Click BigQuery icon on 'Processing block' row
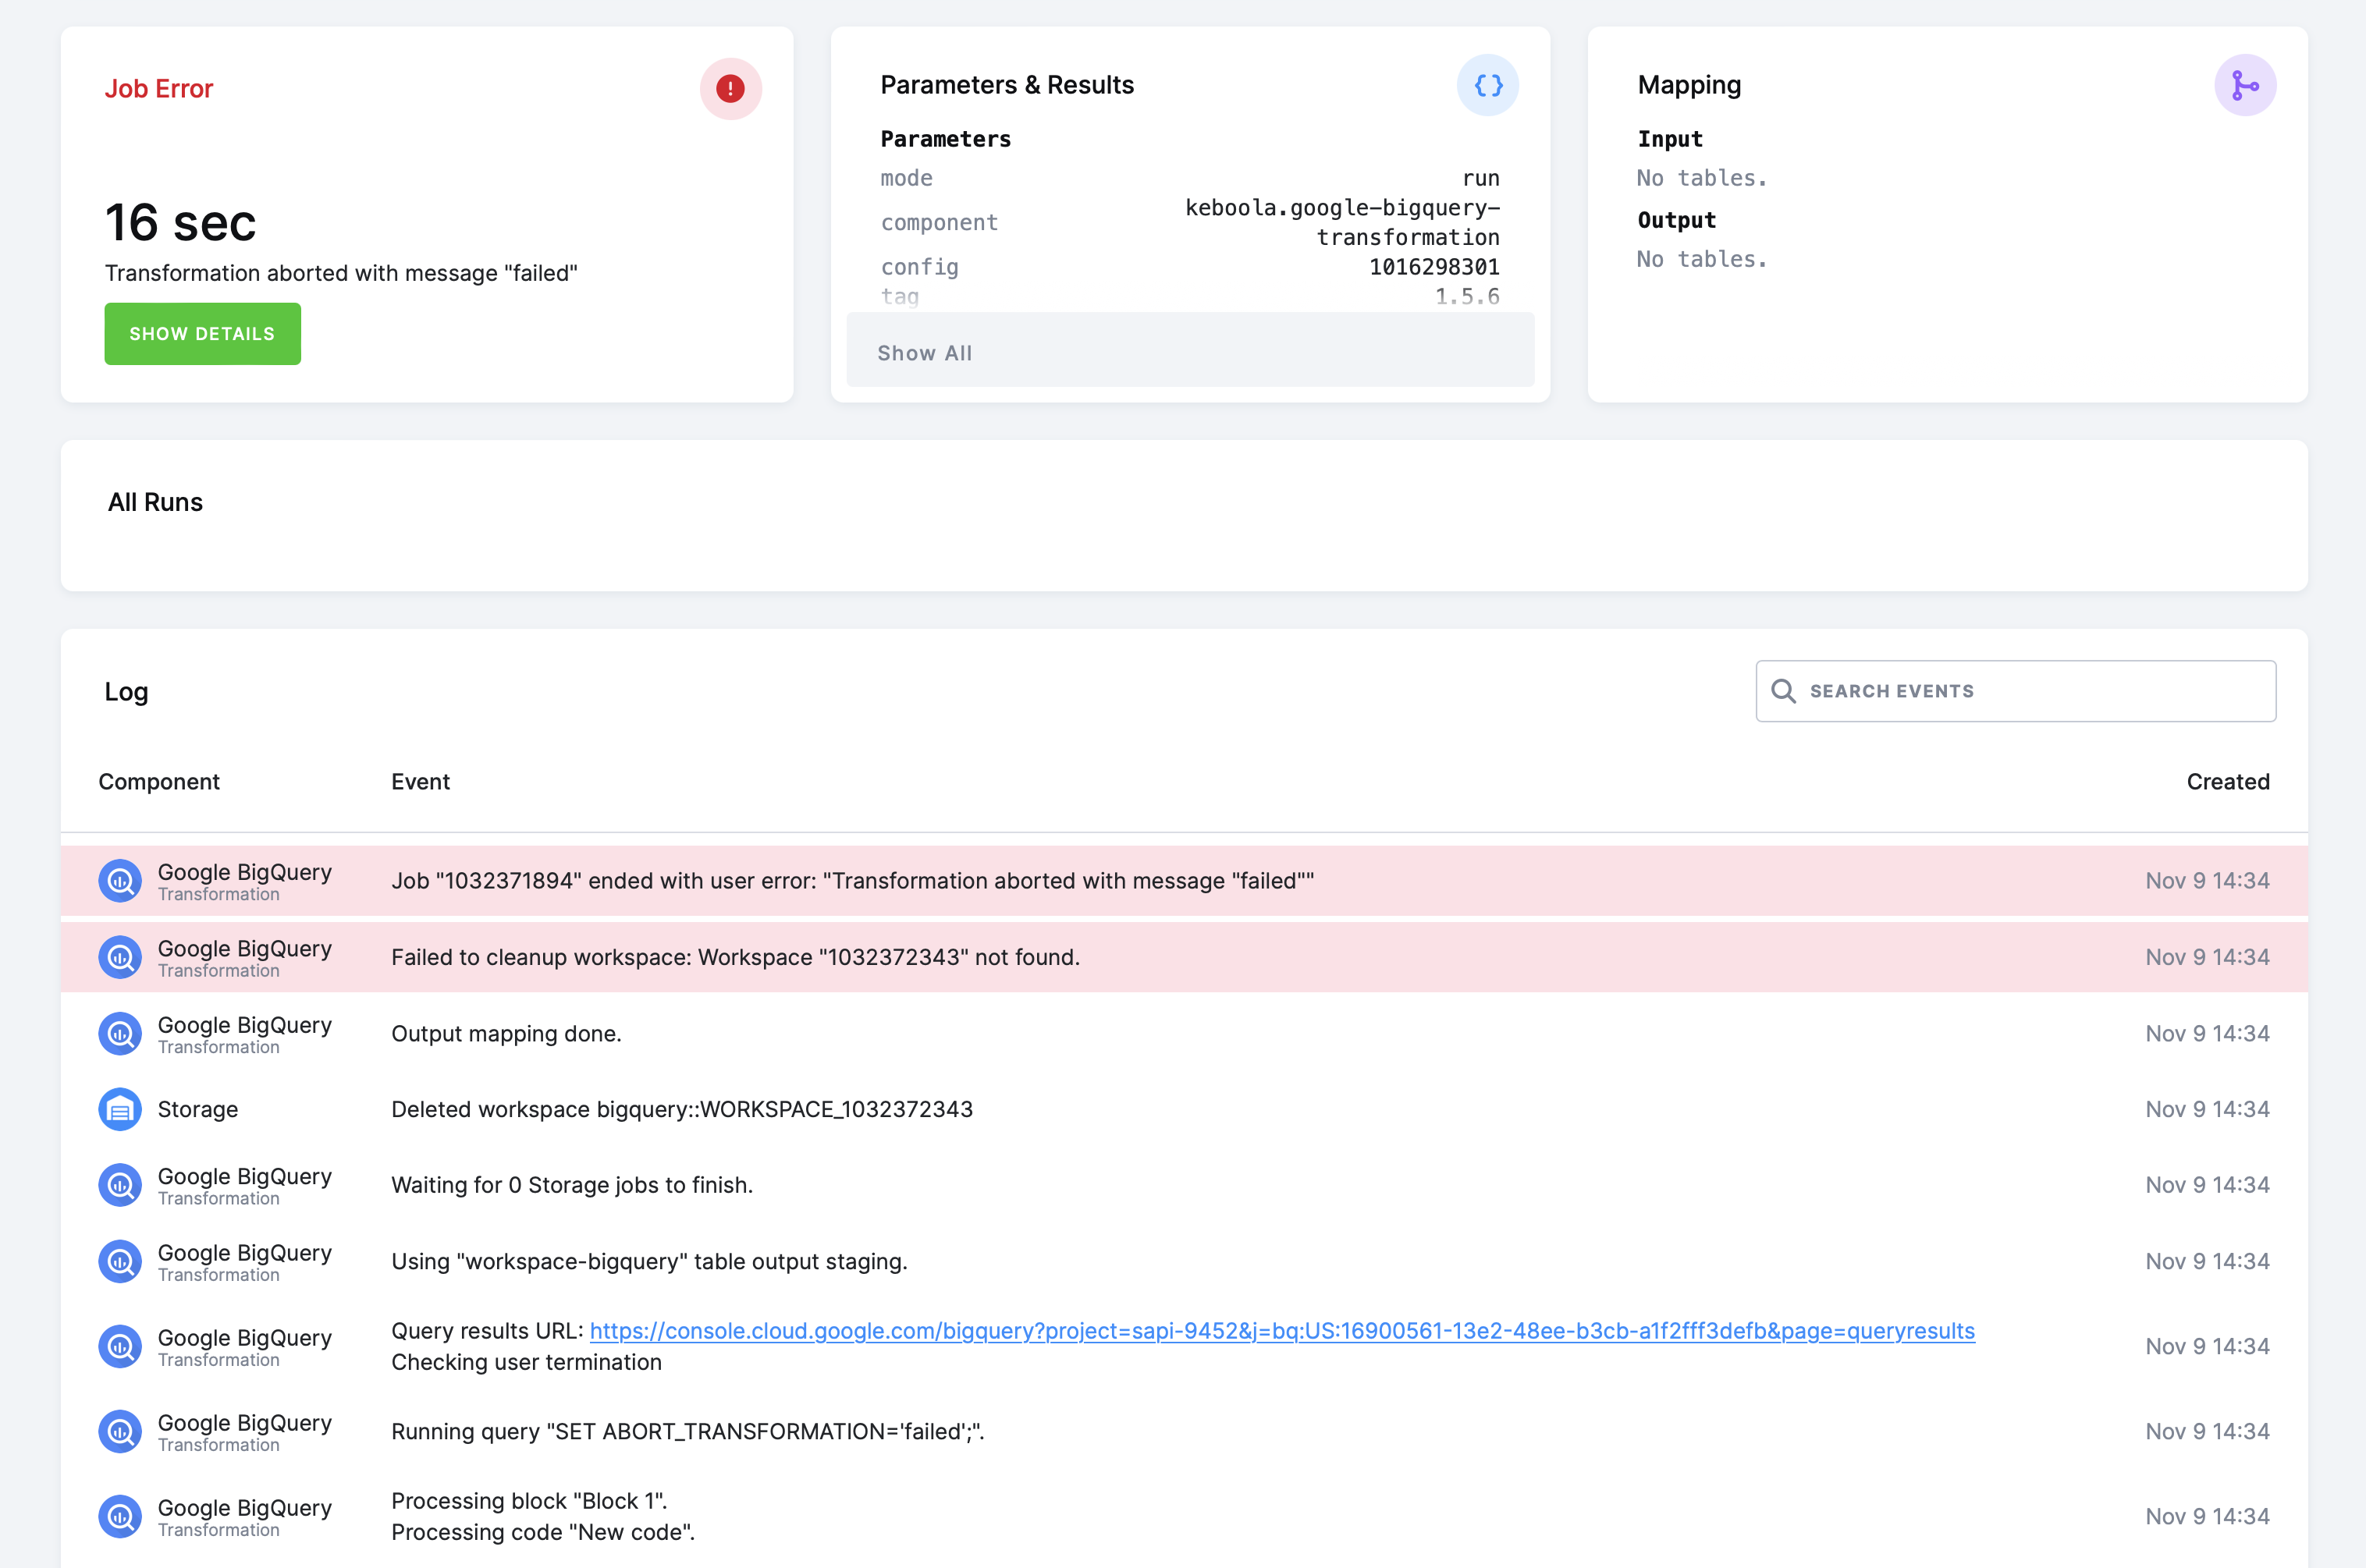This screenshot has height=1568, width=2366. 120,1516
